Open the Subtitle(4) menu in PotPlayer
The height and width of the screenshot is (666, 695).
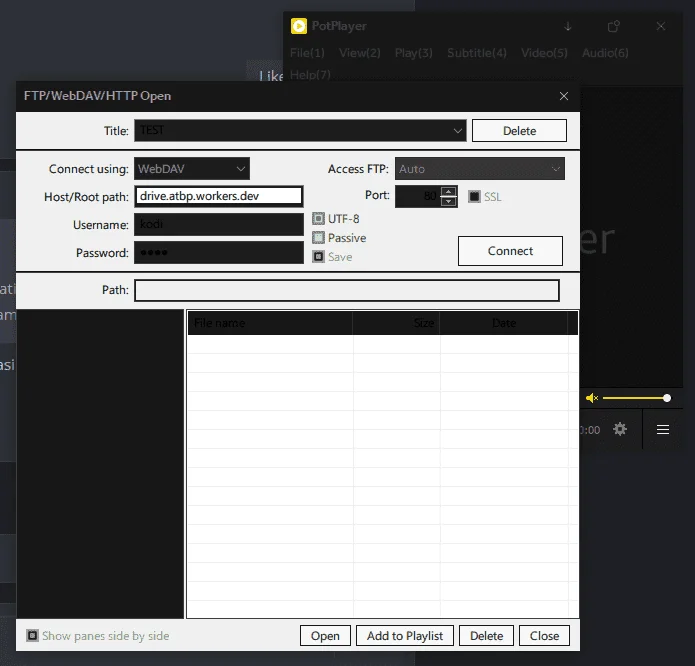pyautogui.click(x=476, y=53)
